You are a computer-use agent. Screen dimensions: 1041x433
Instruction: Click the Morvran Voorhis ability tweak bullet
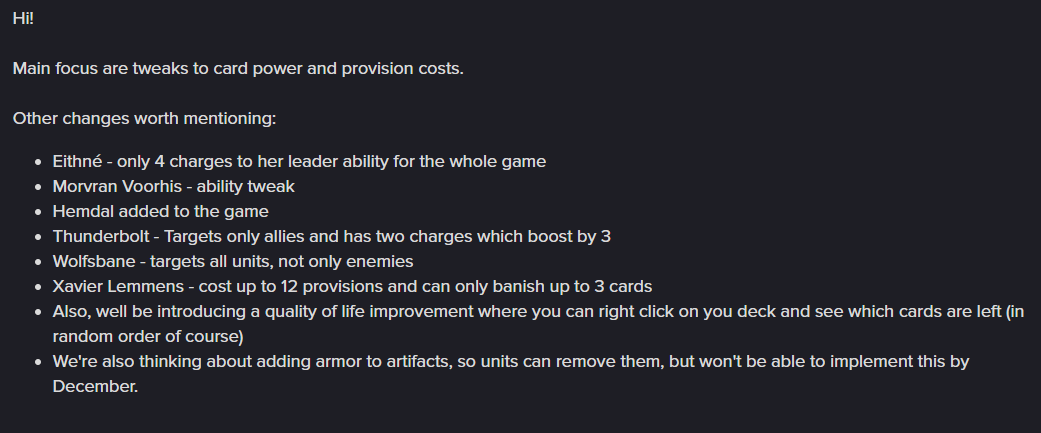pos(173,187)
